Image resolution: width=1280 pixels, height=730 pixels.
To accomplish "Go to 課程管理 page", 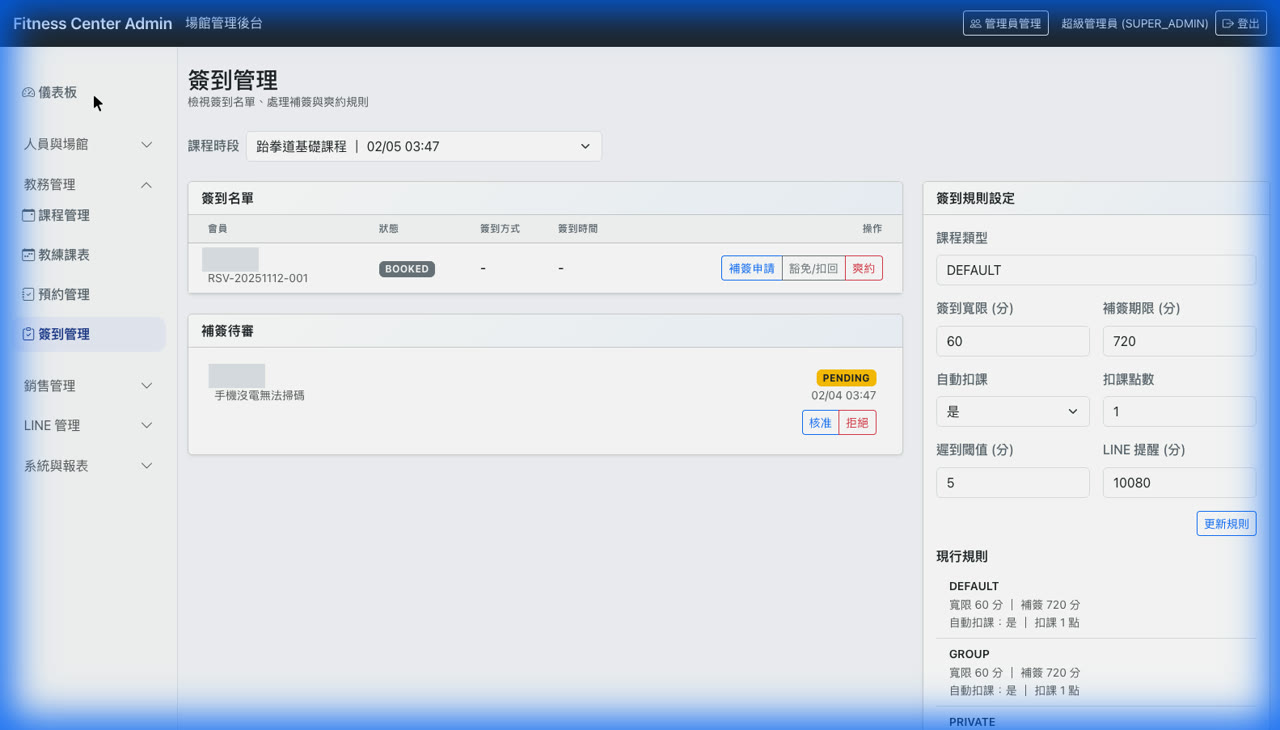I will (x=89, y=215).
